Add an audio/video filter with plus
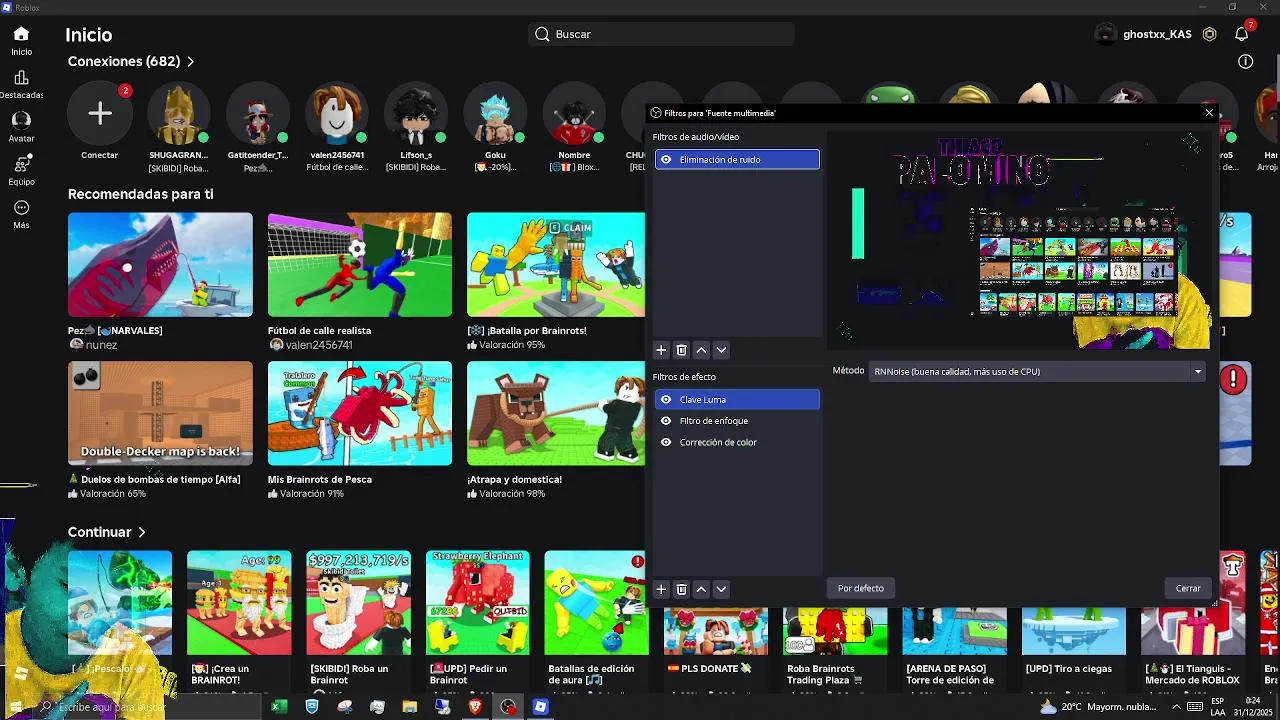Viewport: 1280px width, 720px height. (661, 350)
